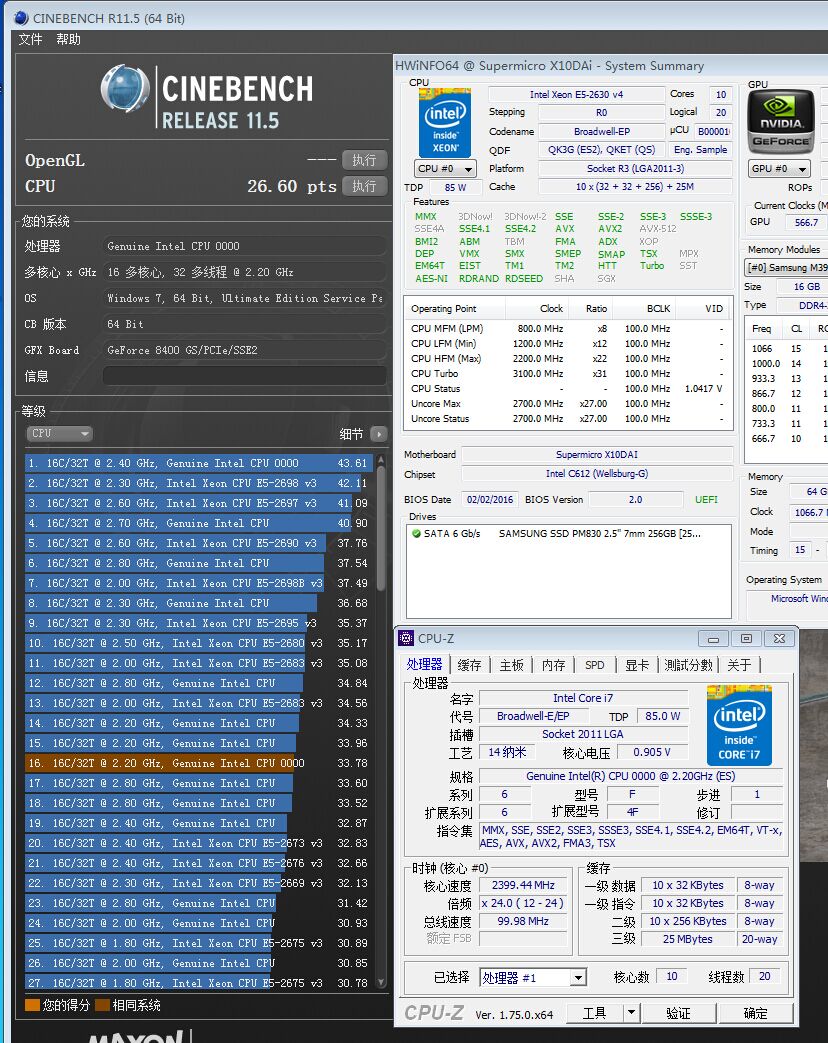Image resolution: width=828 pixels, height=1043 pixels.
Task: Run the CPU benchmark with 执行 button
Action: 364,186
